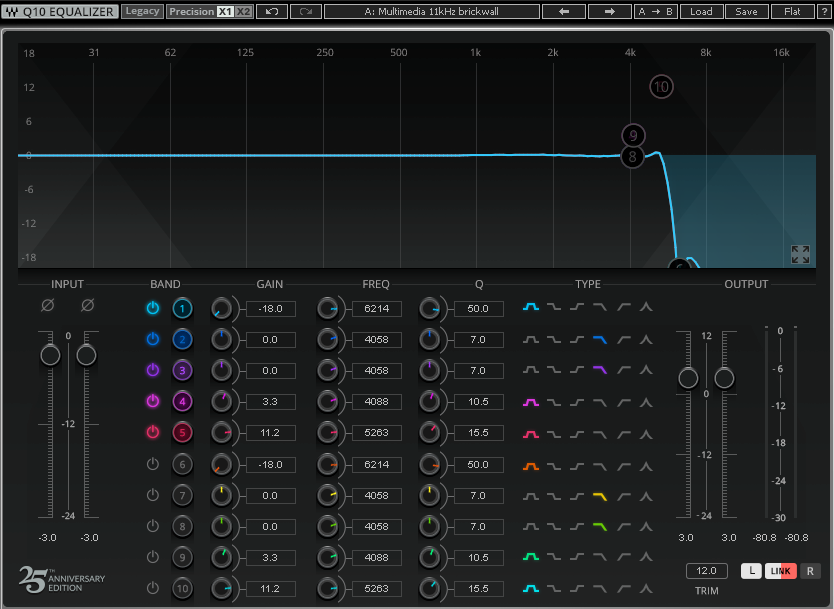
Task: Select band 10 number circle in list
Action: point(182,588)
